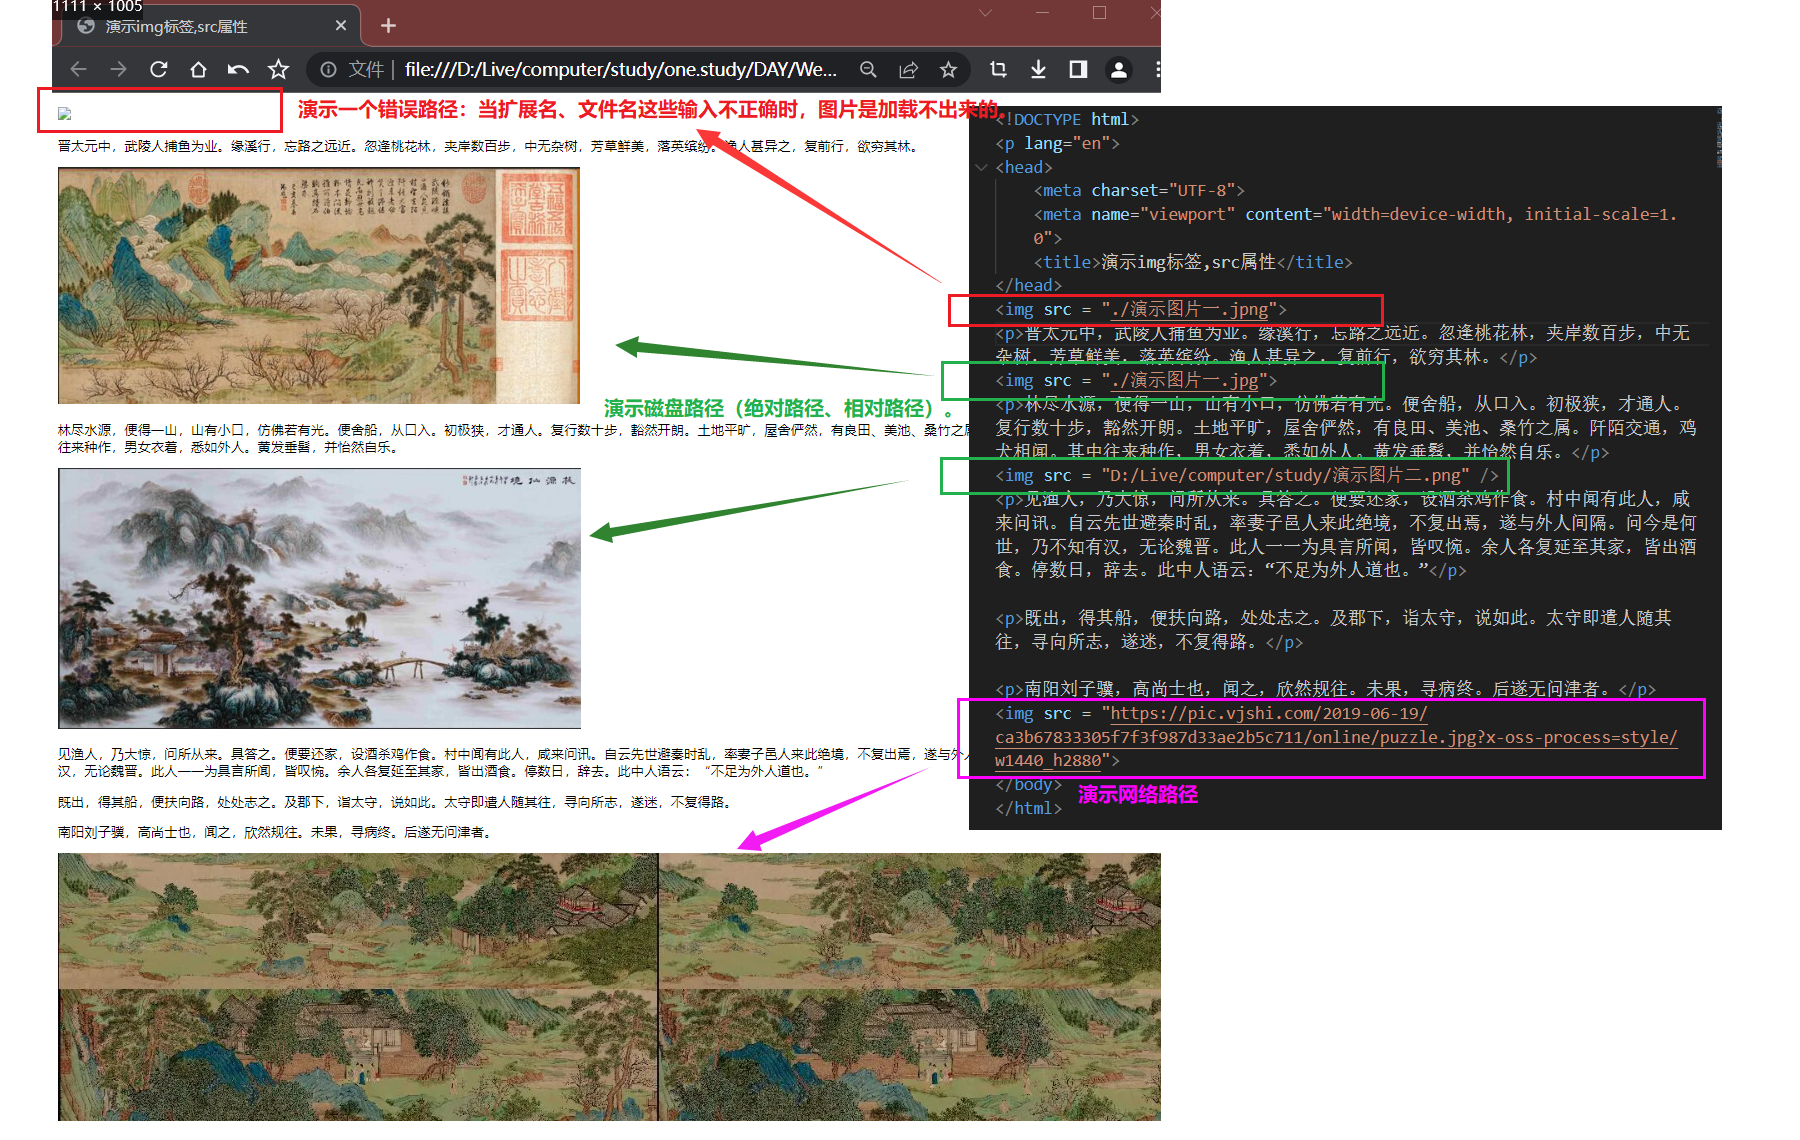The width and height of the screenshot is (1800, 1140).
Task: Share this page from the address bar
Action: click(x=908, y=69)
